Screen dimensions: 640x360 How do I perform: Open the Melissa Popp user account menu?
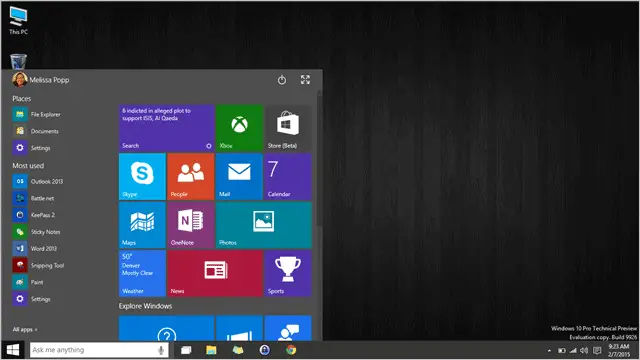pyautogui.click(x=41, y=80)
